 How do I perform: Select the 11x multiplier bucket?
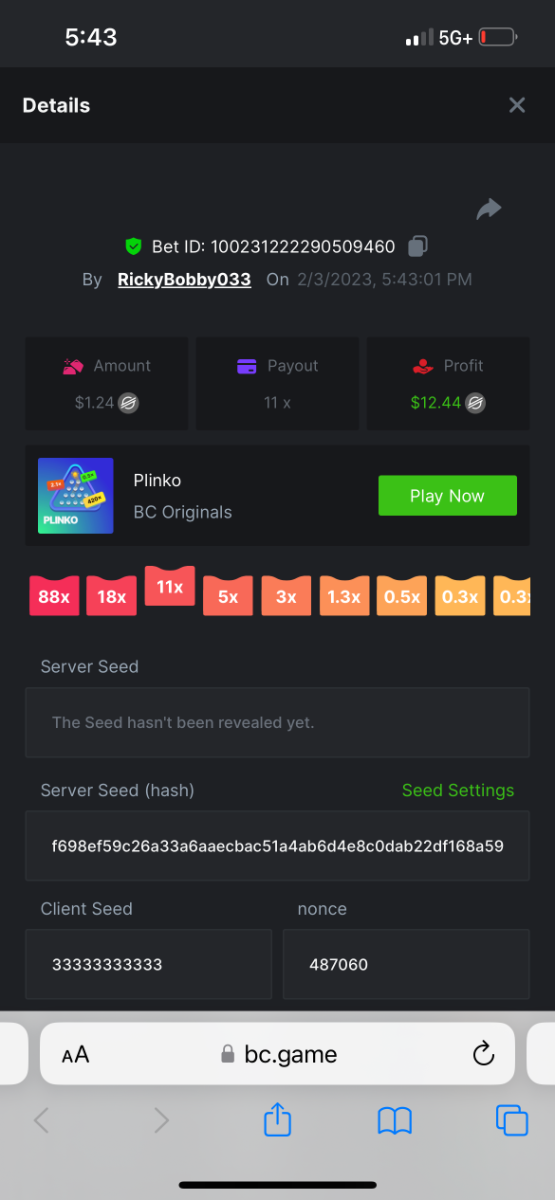[170, 586]
